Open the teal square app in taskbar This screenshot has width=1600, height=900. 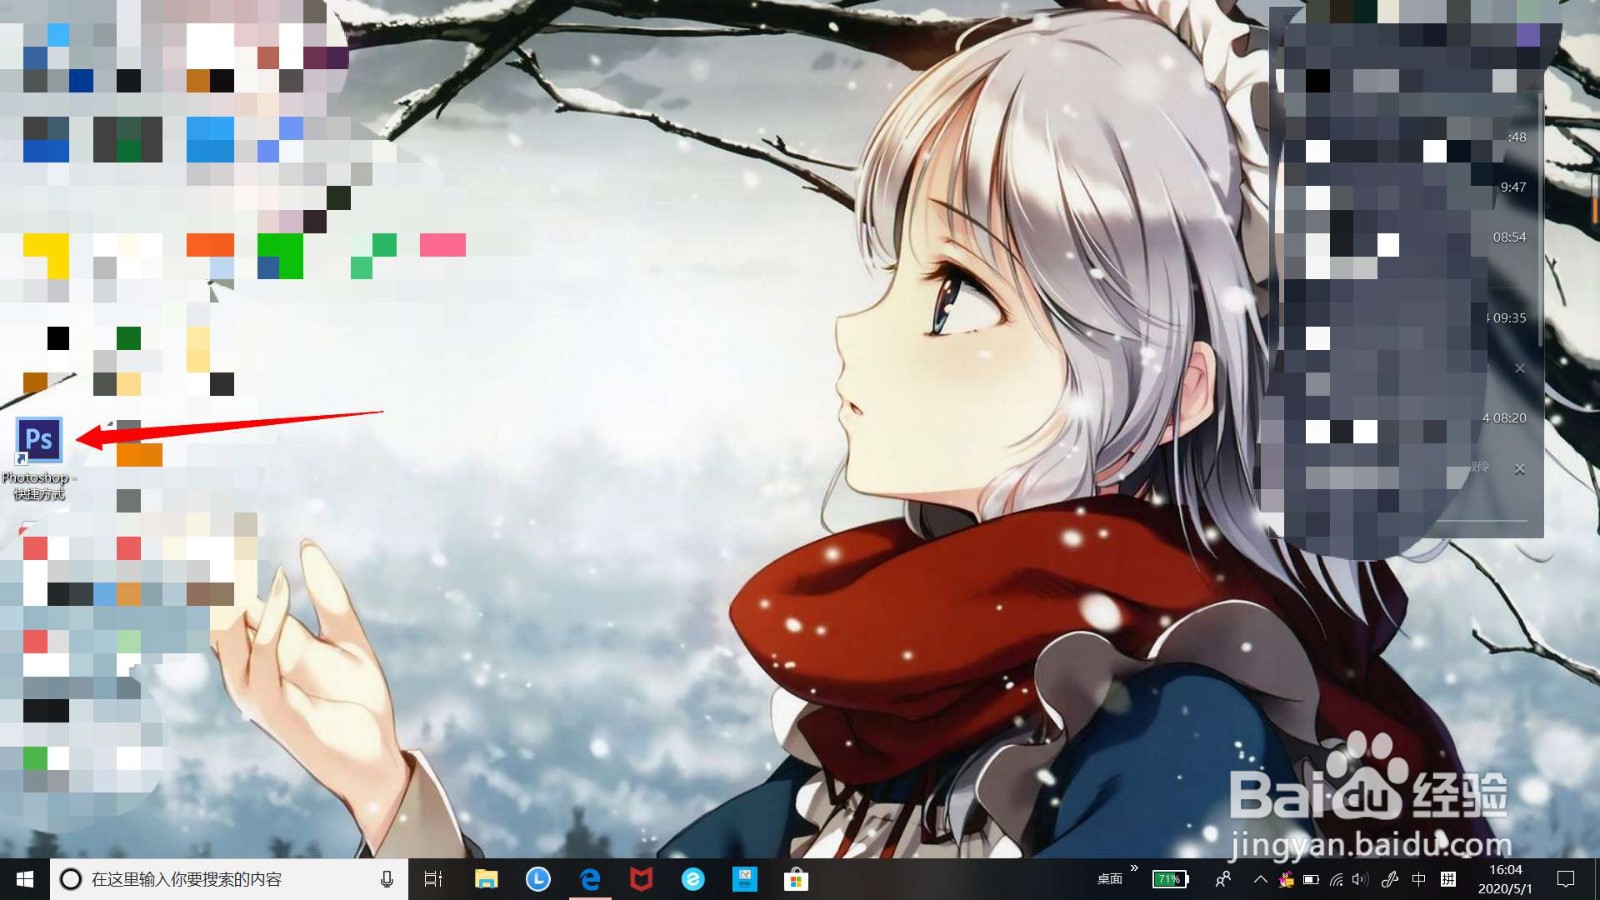[745, 879]
